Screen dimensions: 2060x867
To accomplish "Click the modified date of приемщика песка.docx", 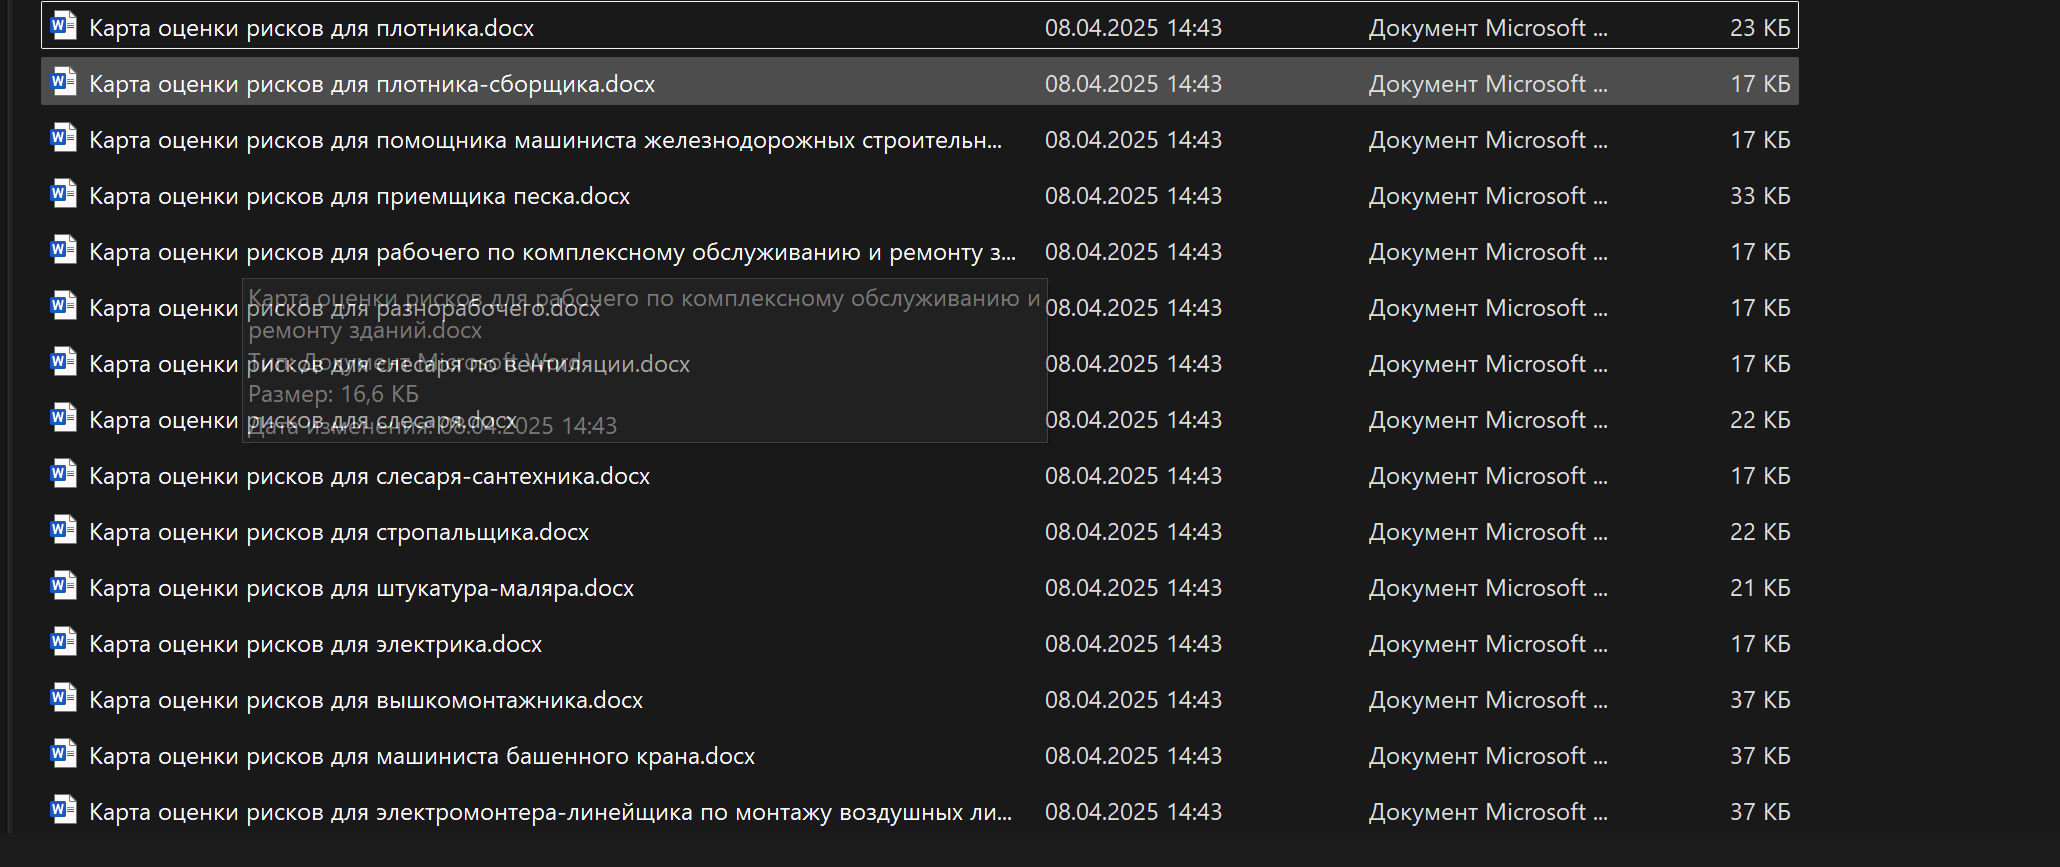I will (x=1133, y=196).
